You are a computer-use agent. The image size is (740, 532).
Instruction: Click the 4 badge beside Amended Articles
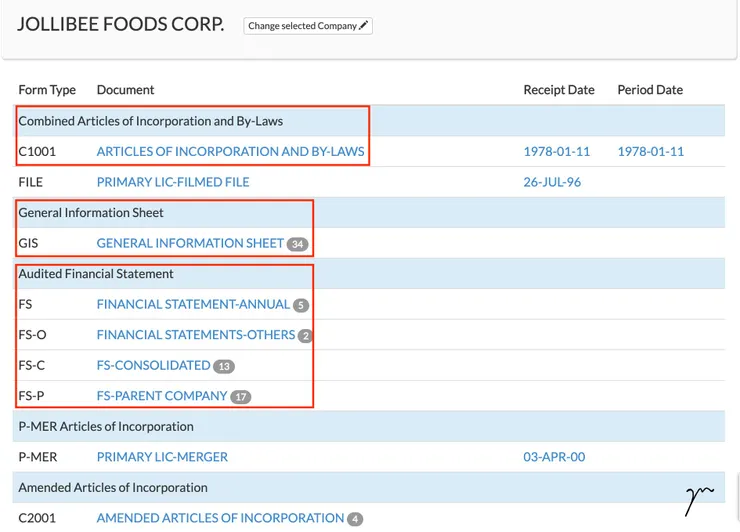[354, 519]
